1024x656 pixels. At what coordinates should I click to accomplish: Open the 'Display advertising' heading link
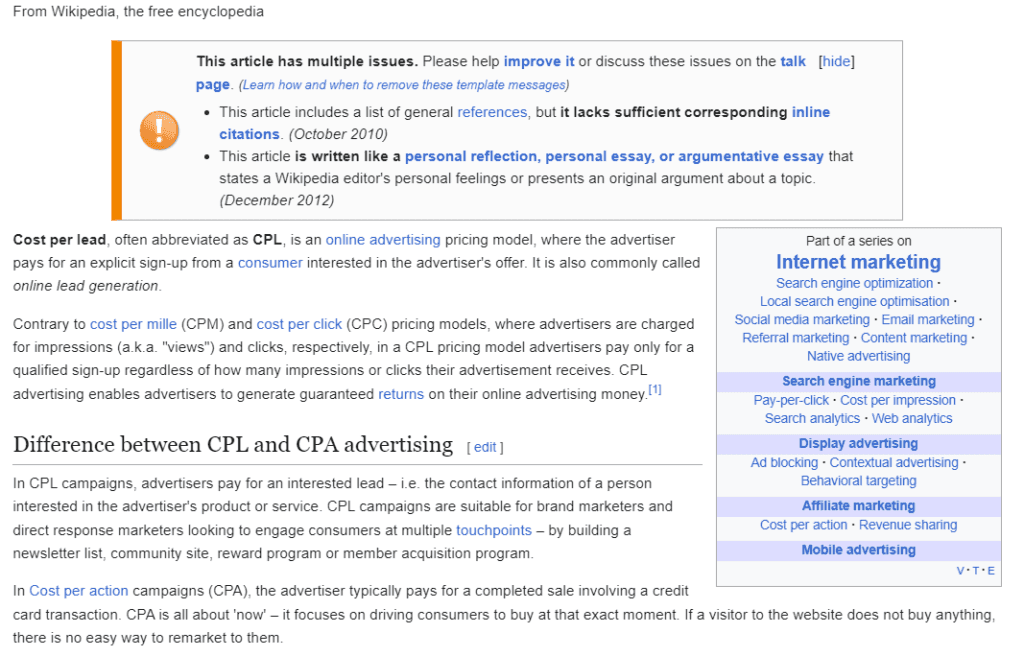(x=858, y=443)
